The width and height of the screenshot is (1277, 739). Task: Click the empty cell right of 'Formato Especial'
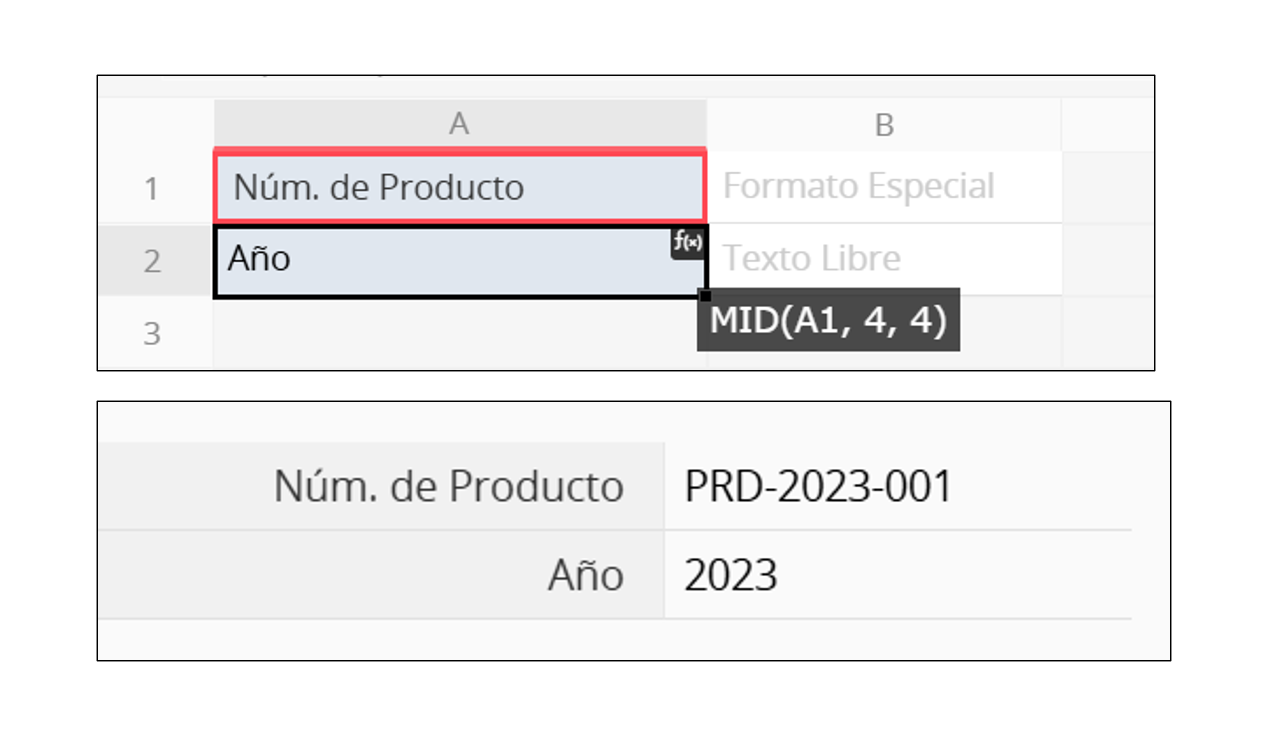[1106, 187]
